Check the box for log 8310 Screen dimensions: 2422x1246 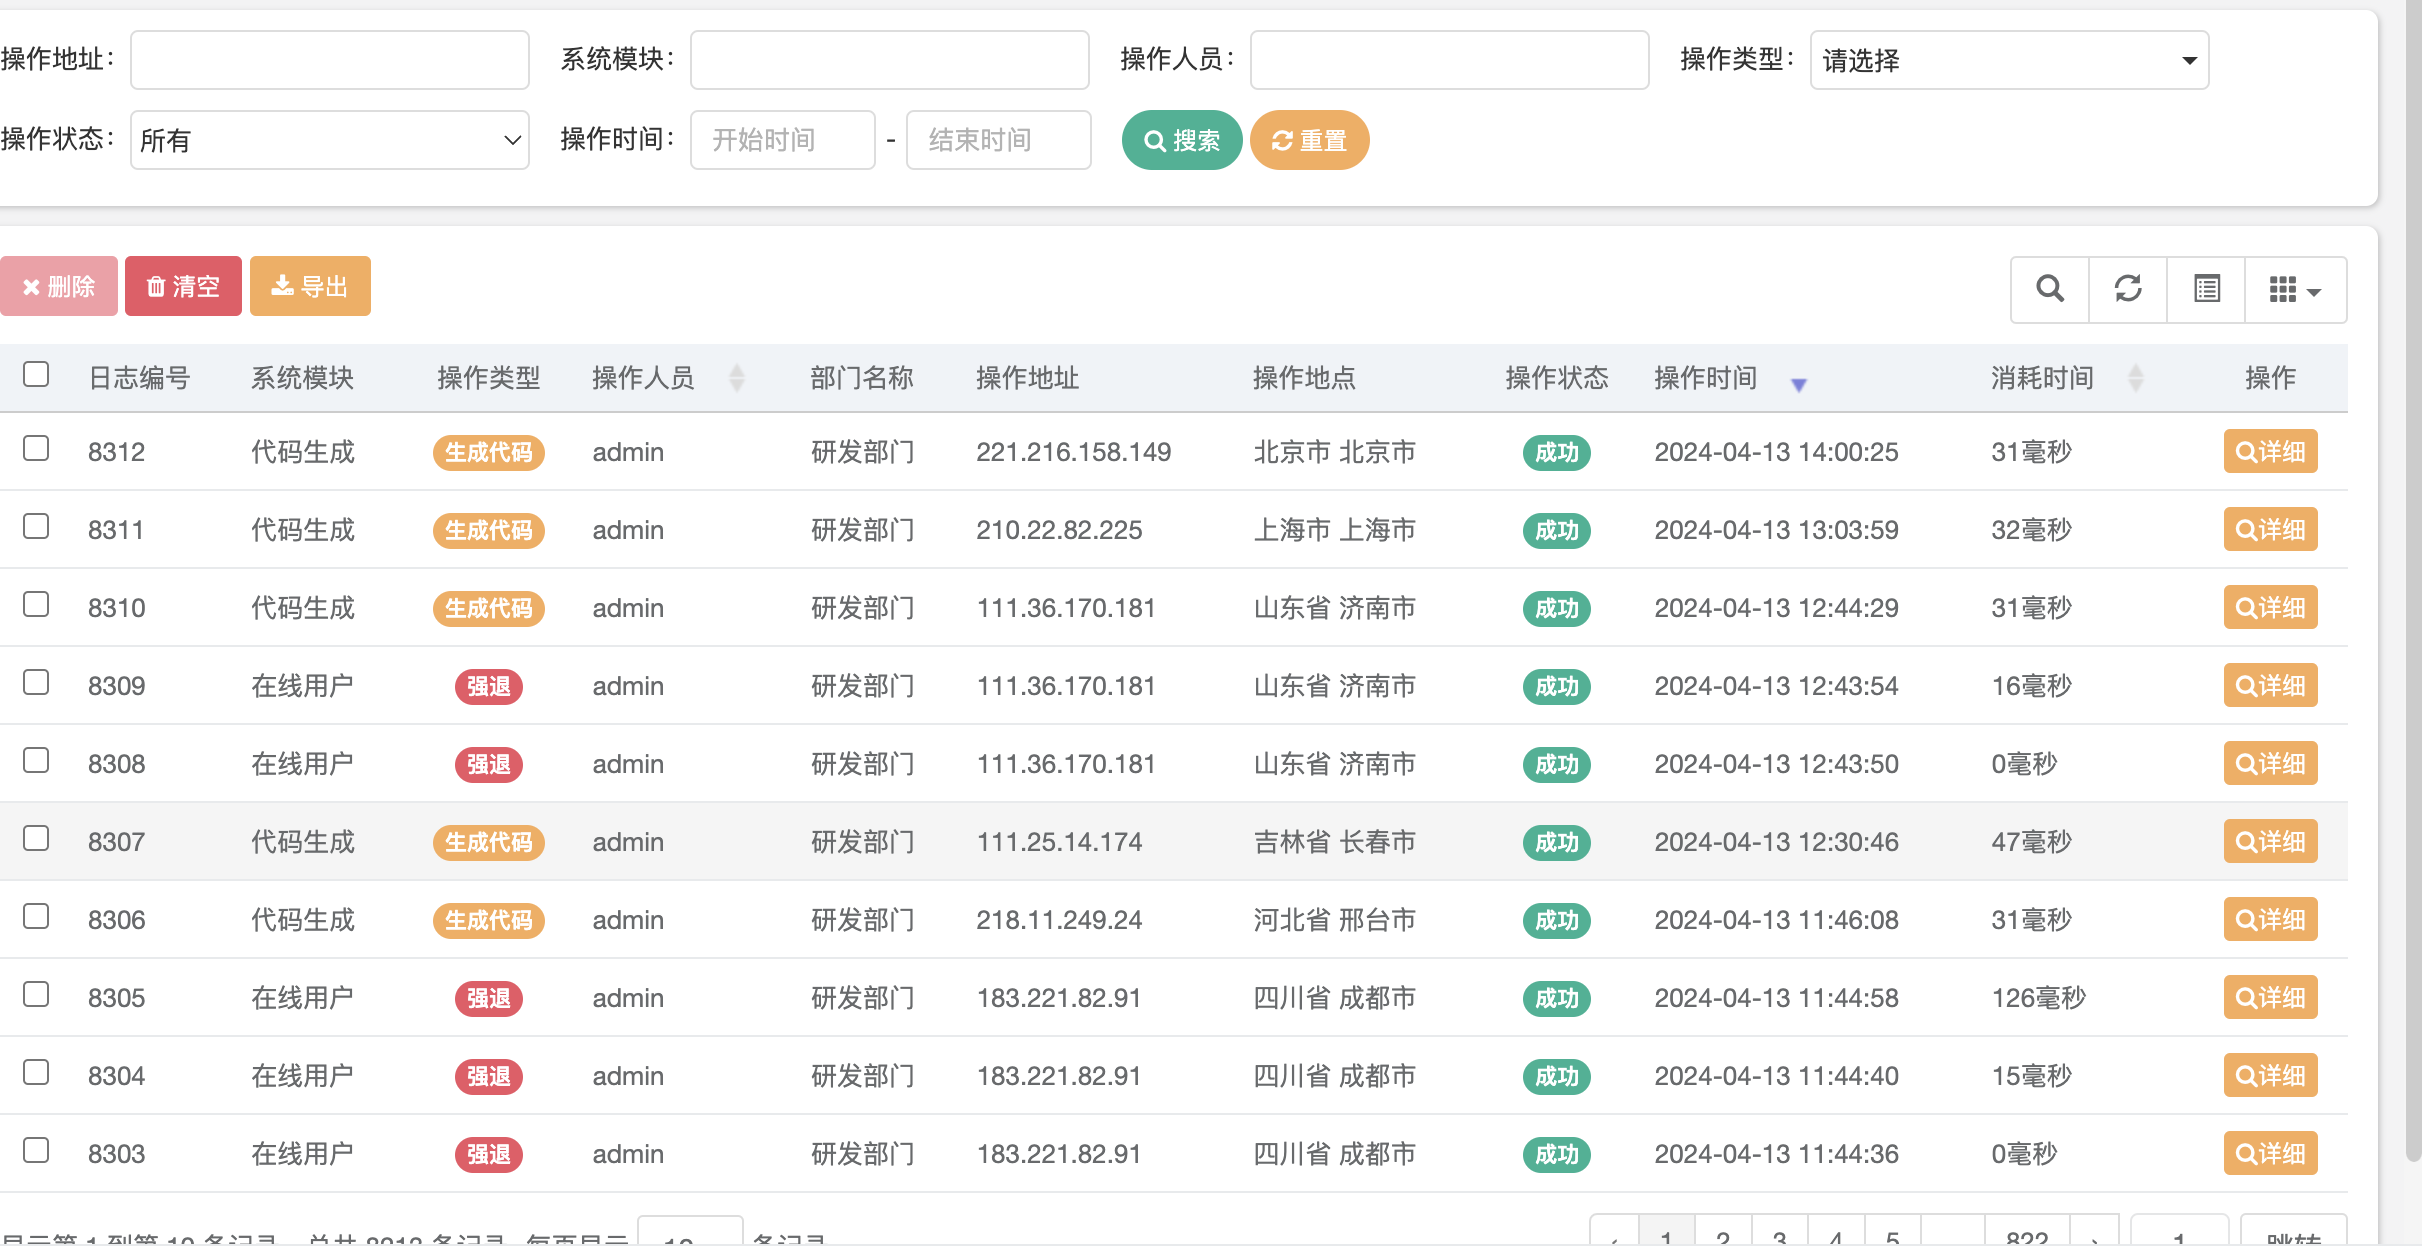pyautogui.click(x=36, y=604)
